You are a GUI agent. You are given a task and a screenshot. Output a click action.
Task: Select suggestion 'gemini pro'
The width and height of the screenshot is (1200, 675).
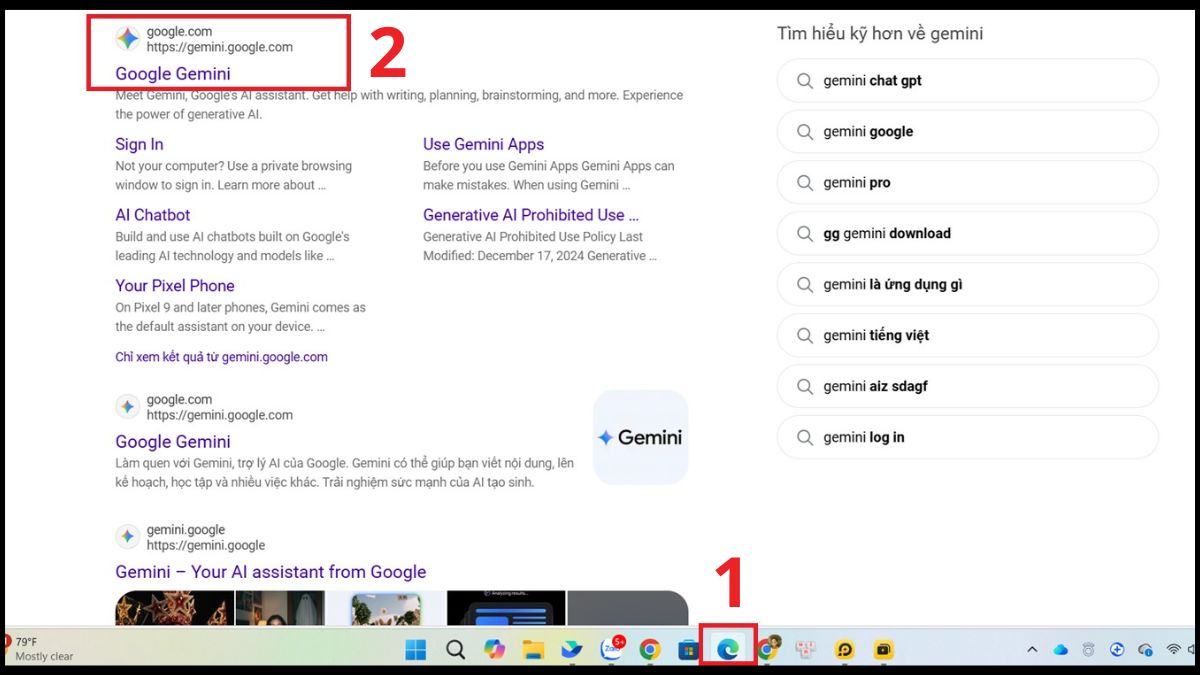coord(968,183)
